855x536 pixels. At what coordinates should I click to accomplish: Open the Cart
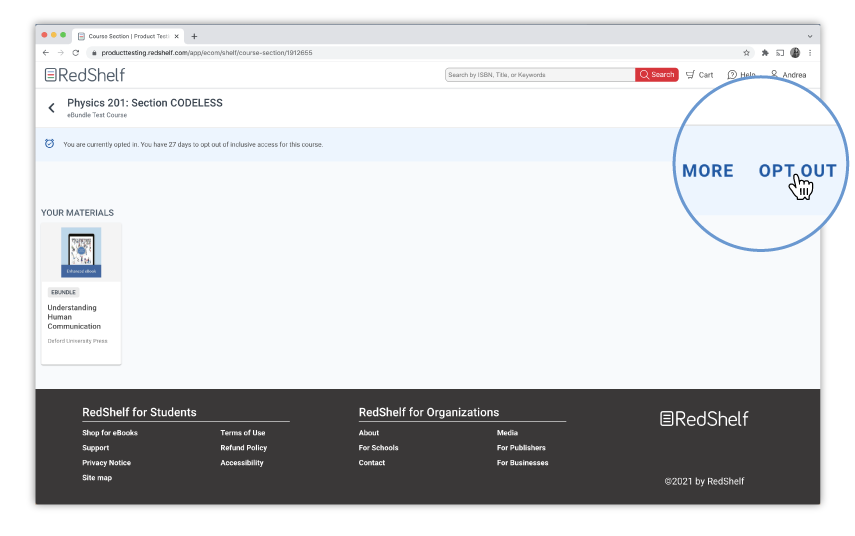coord(700,75)
